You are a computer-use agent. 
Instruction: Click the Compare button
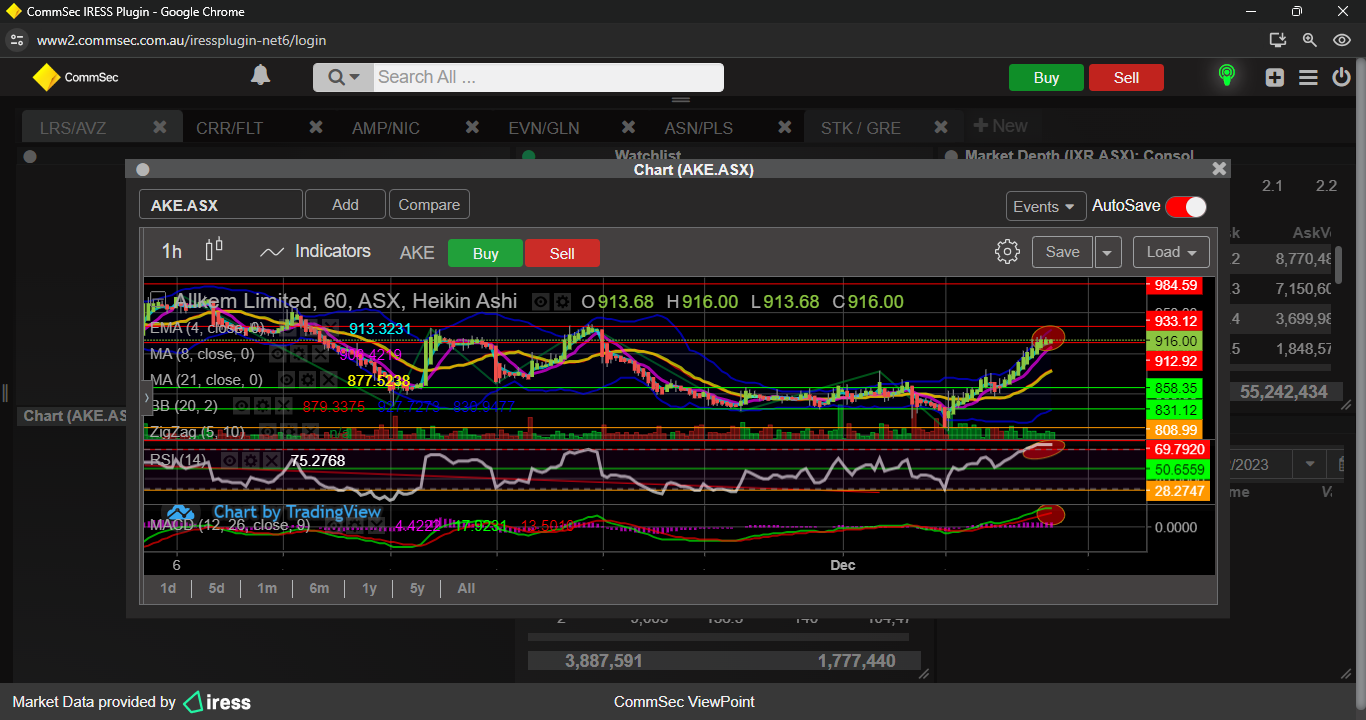429,205
